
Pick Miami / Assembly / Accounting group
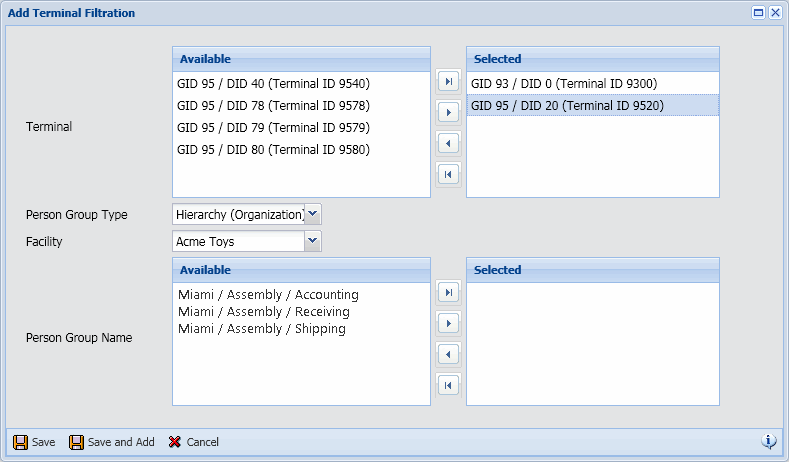pos(268,295)
